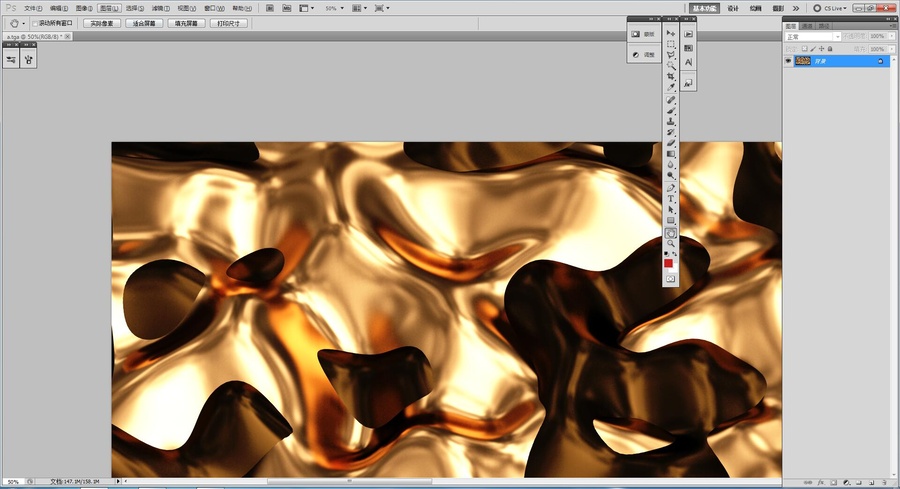The width and height of the screenshot is (900, 489).
Task: Open the Adjustments panel icon
Action: point(635,55)
